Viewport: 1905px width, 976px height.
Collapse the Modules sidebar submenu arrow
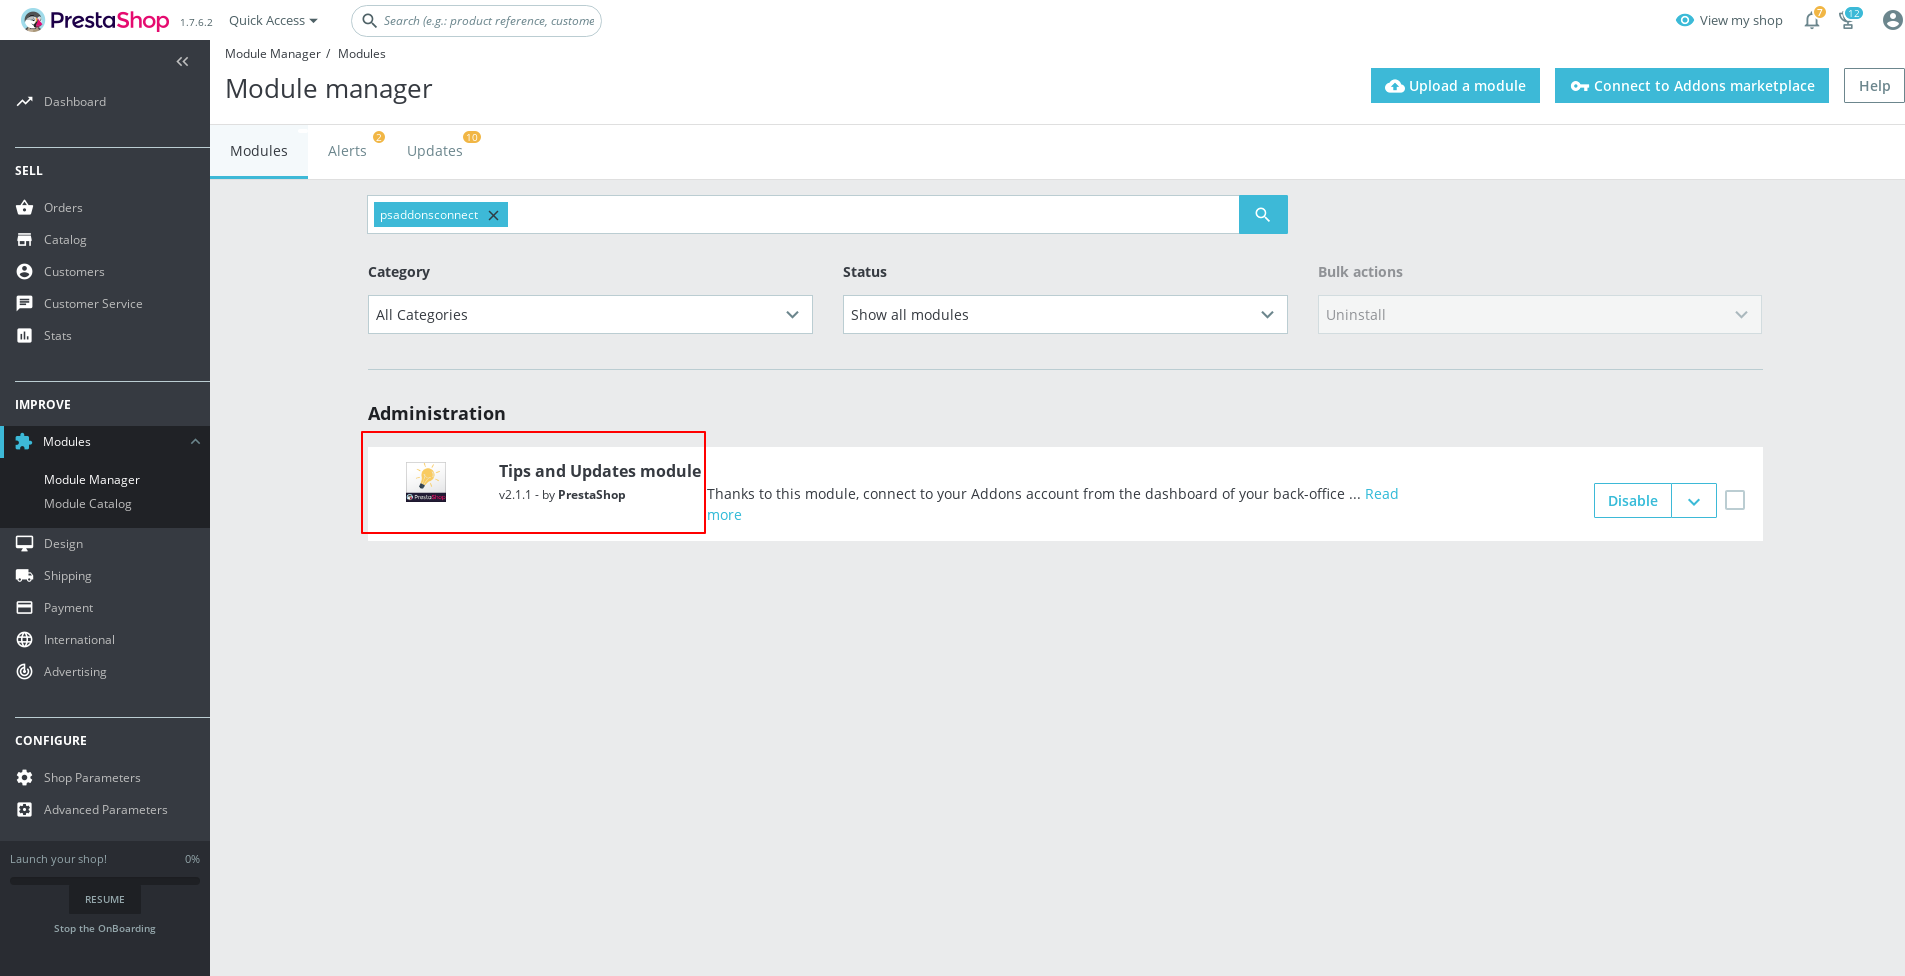click(195, 442)
